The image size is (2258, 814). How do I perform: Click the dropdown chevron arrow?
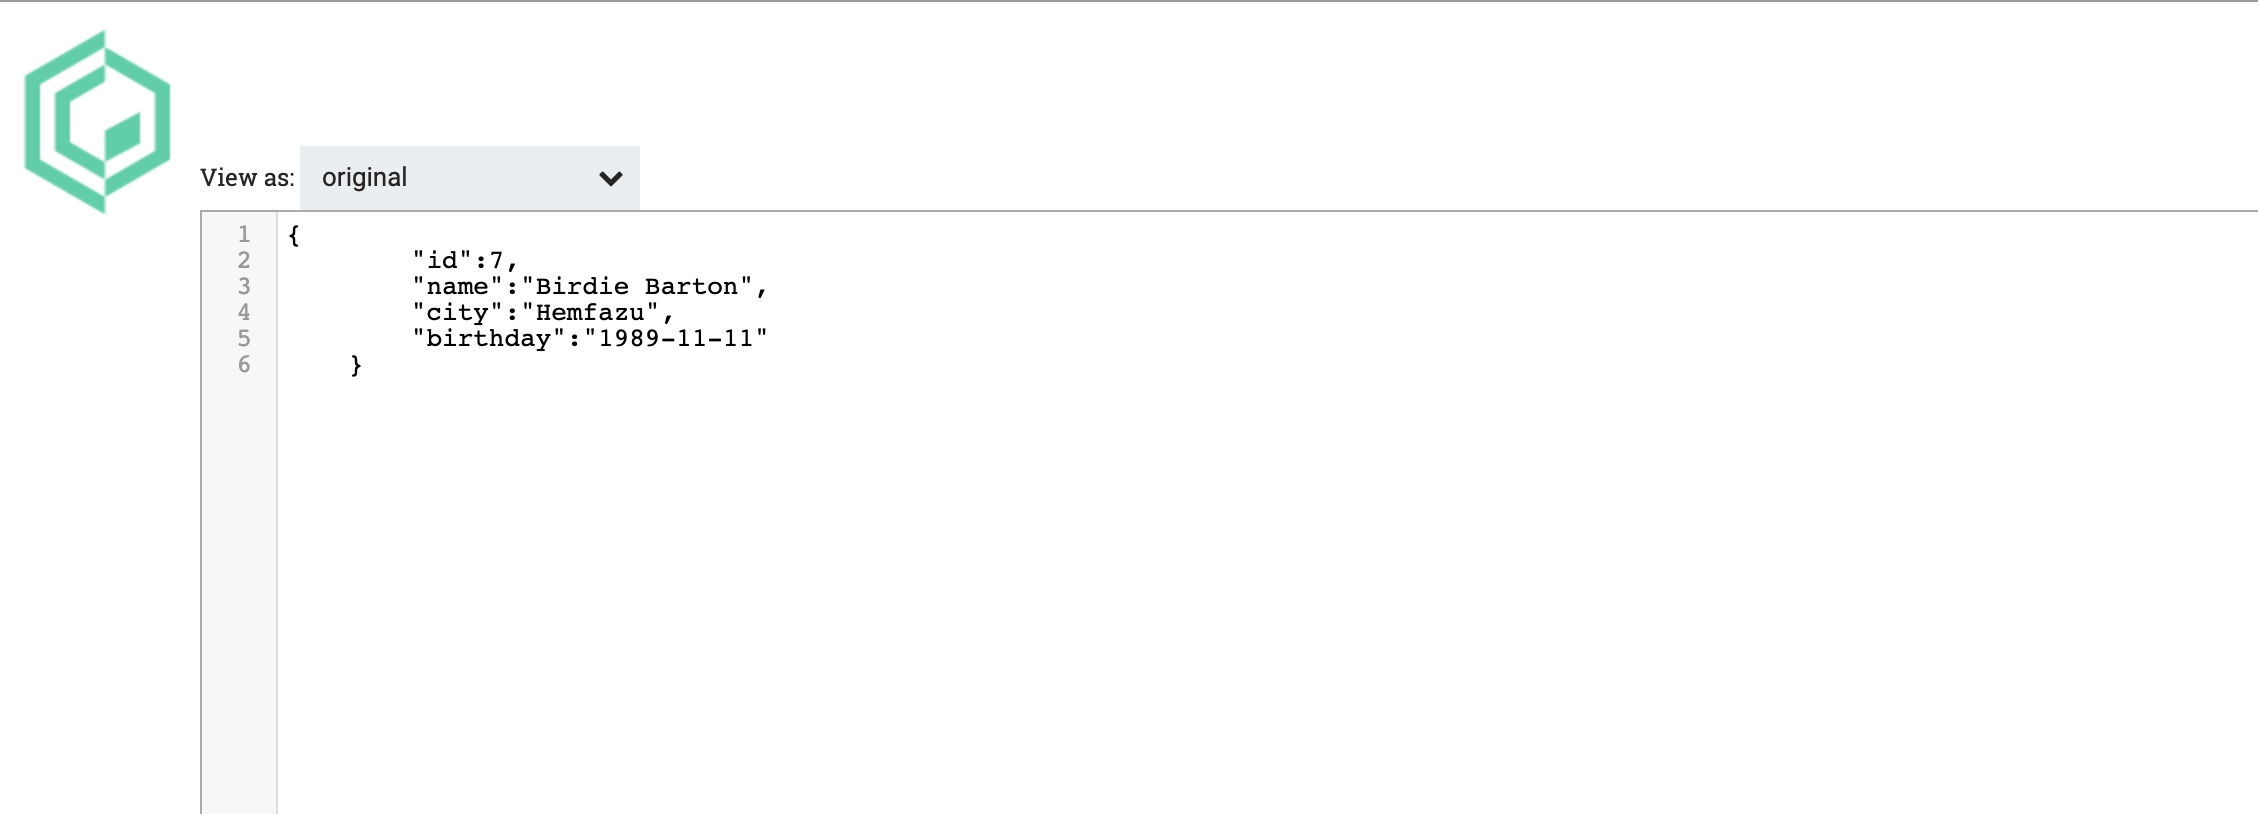pos(610,179)
